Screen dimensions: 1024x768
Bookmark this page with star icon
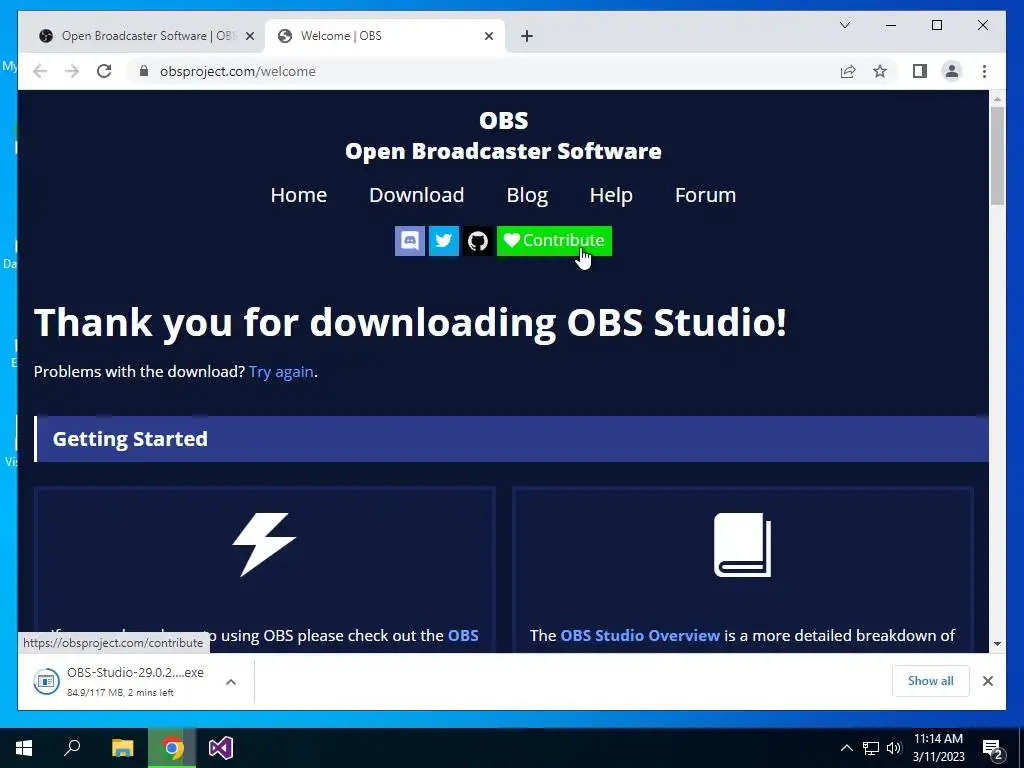880,71
